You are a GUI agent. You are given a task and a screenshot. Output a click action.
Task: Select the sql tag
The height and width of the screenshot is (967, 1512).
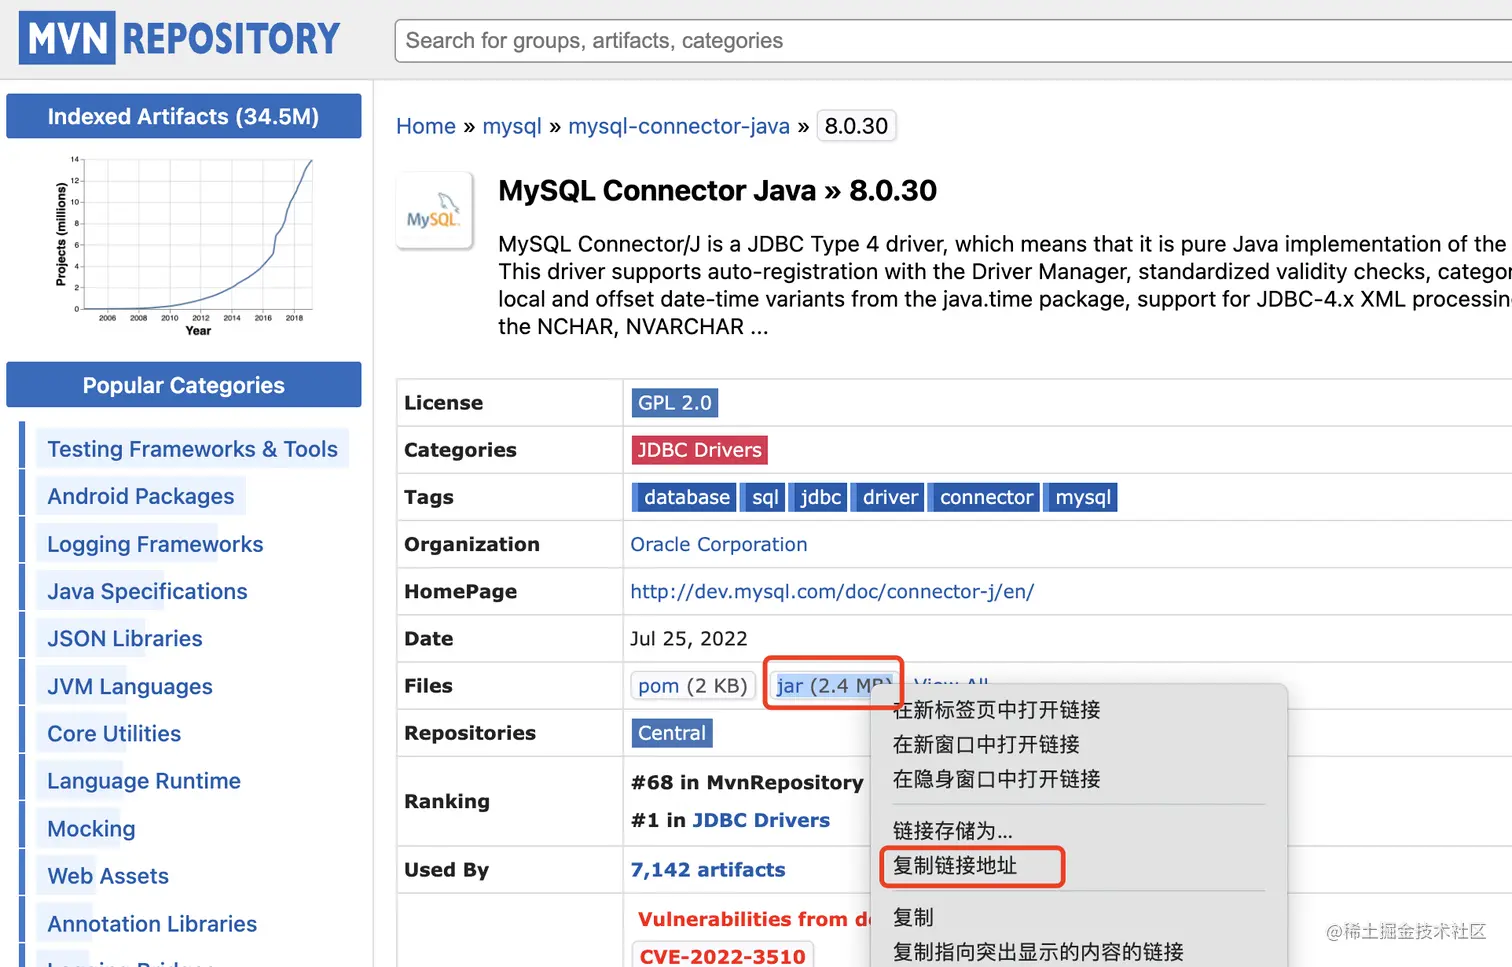(x=765, y=497)
